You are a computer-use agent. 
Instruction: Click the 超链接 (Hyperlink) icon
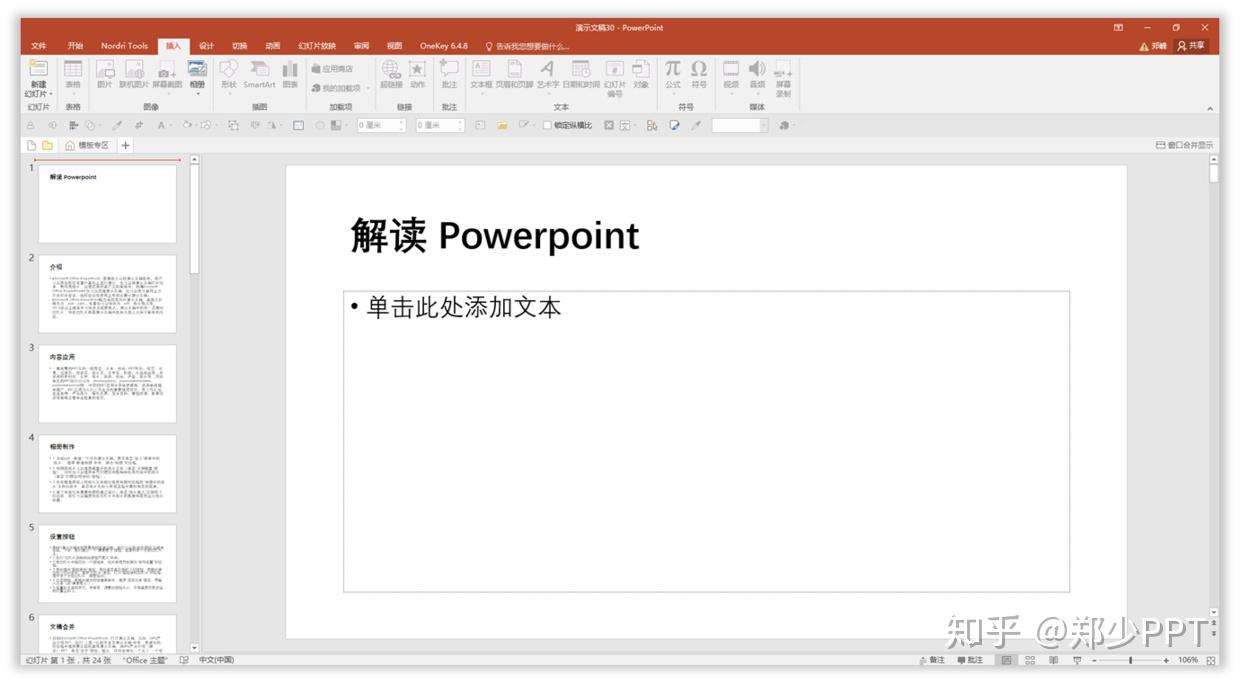click(390, 69)
